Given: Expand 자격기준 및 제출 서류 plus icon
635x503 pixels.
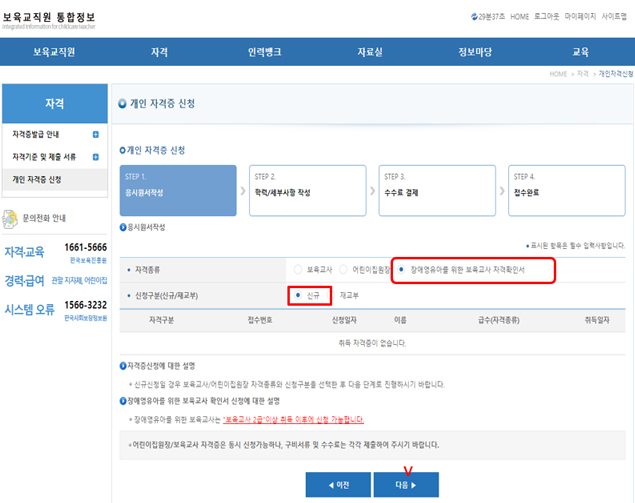Looking at the screenshot, I should coord(96,157).
